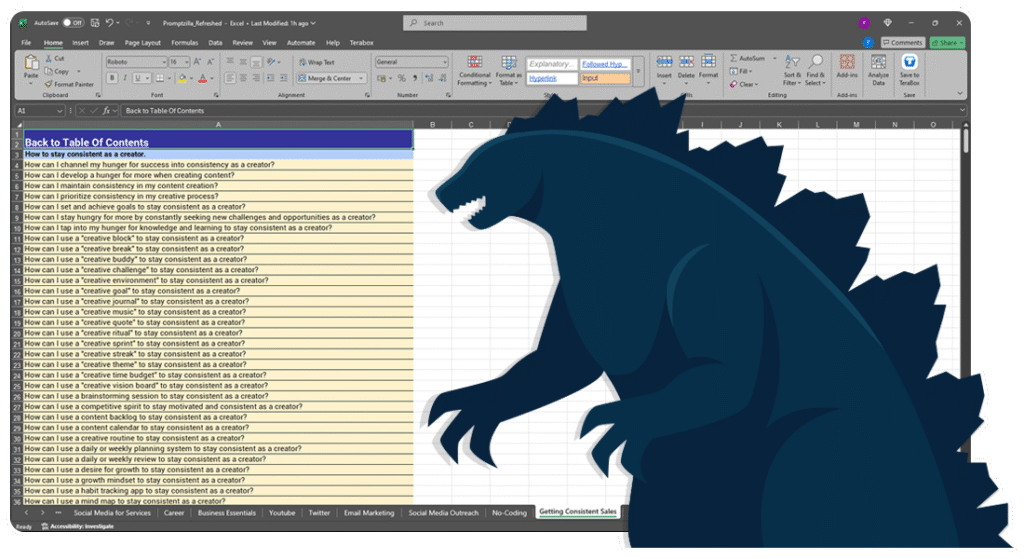Activate the Format Painter brush

pyautogui.click(x=49, y=84)
